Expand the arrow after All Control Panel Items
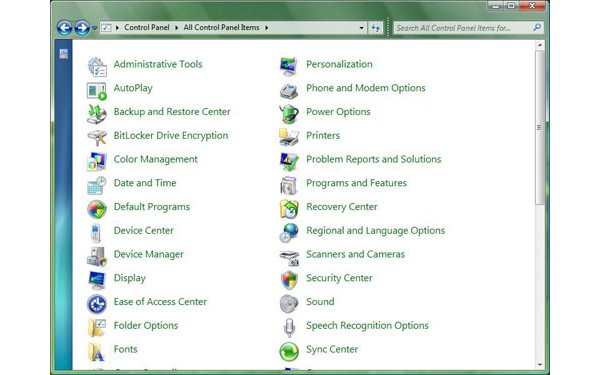Viewport: 600px width, 375px height. 266,28
